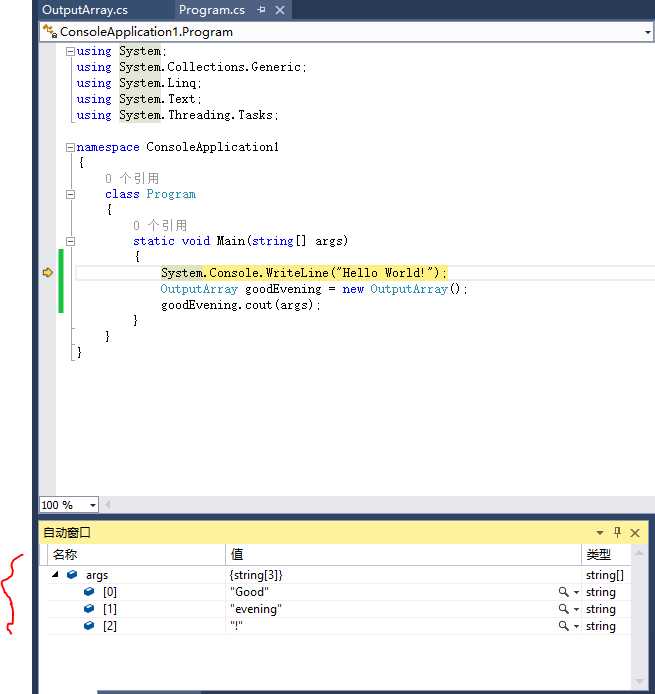The height and width of the screenshot is (694, 655).
Task: Click the 0 个引用 link above Main
Action: coord(160,225)
